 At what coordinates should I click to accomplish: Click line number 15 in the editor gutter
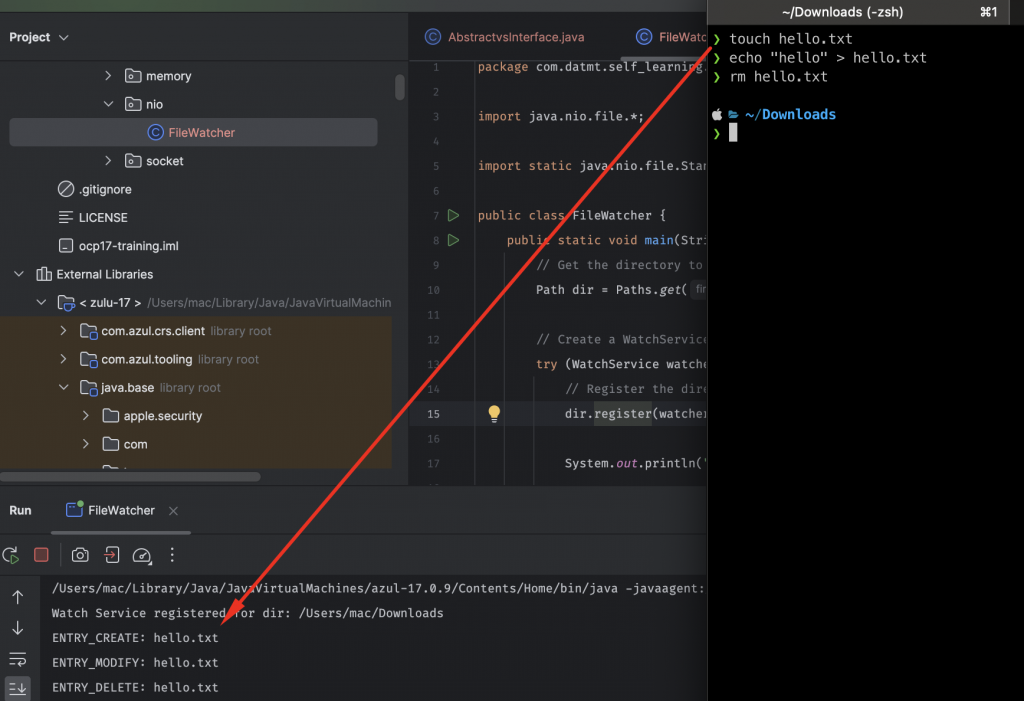[434, 414]
